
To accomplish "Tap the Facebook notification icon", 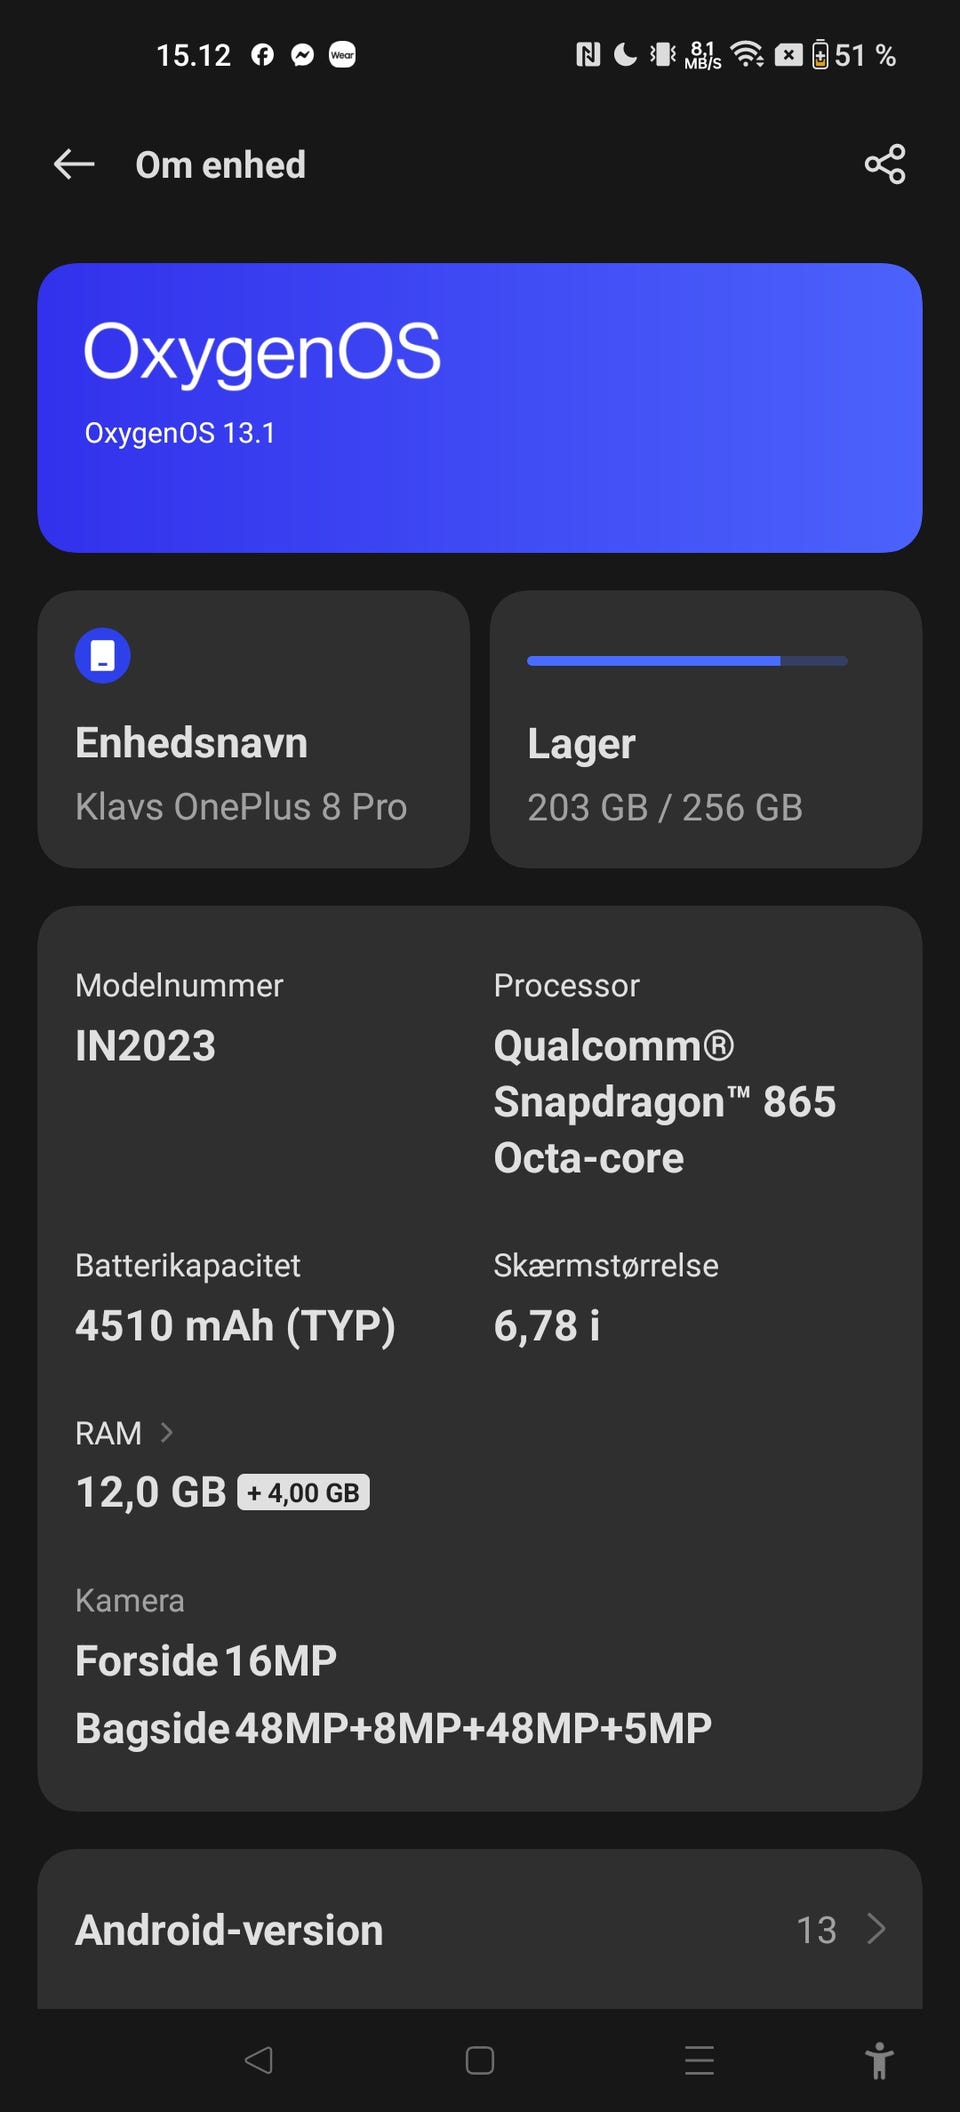I will click(262, 55).
